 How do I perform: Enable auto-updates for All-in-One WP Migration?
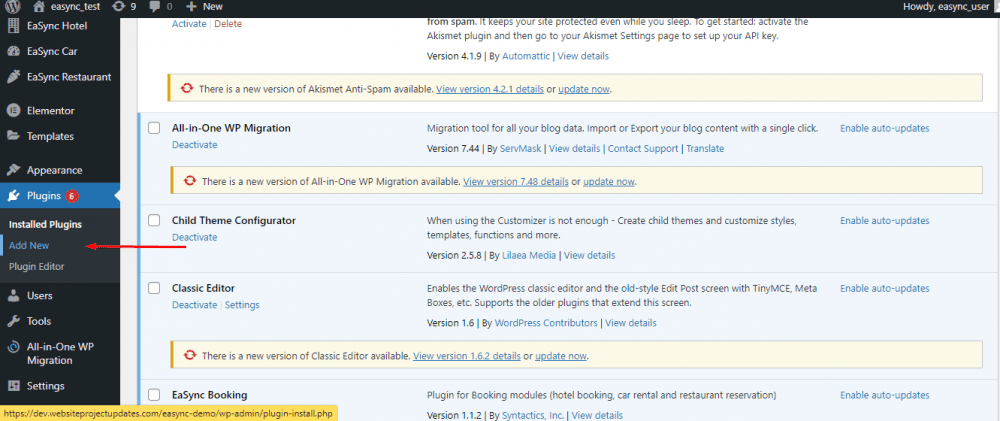point(884,128)
